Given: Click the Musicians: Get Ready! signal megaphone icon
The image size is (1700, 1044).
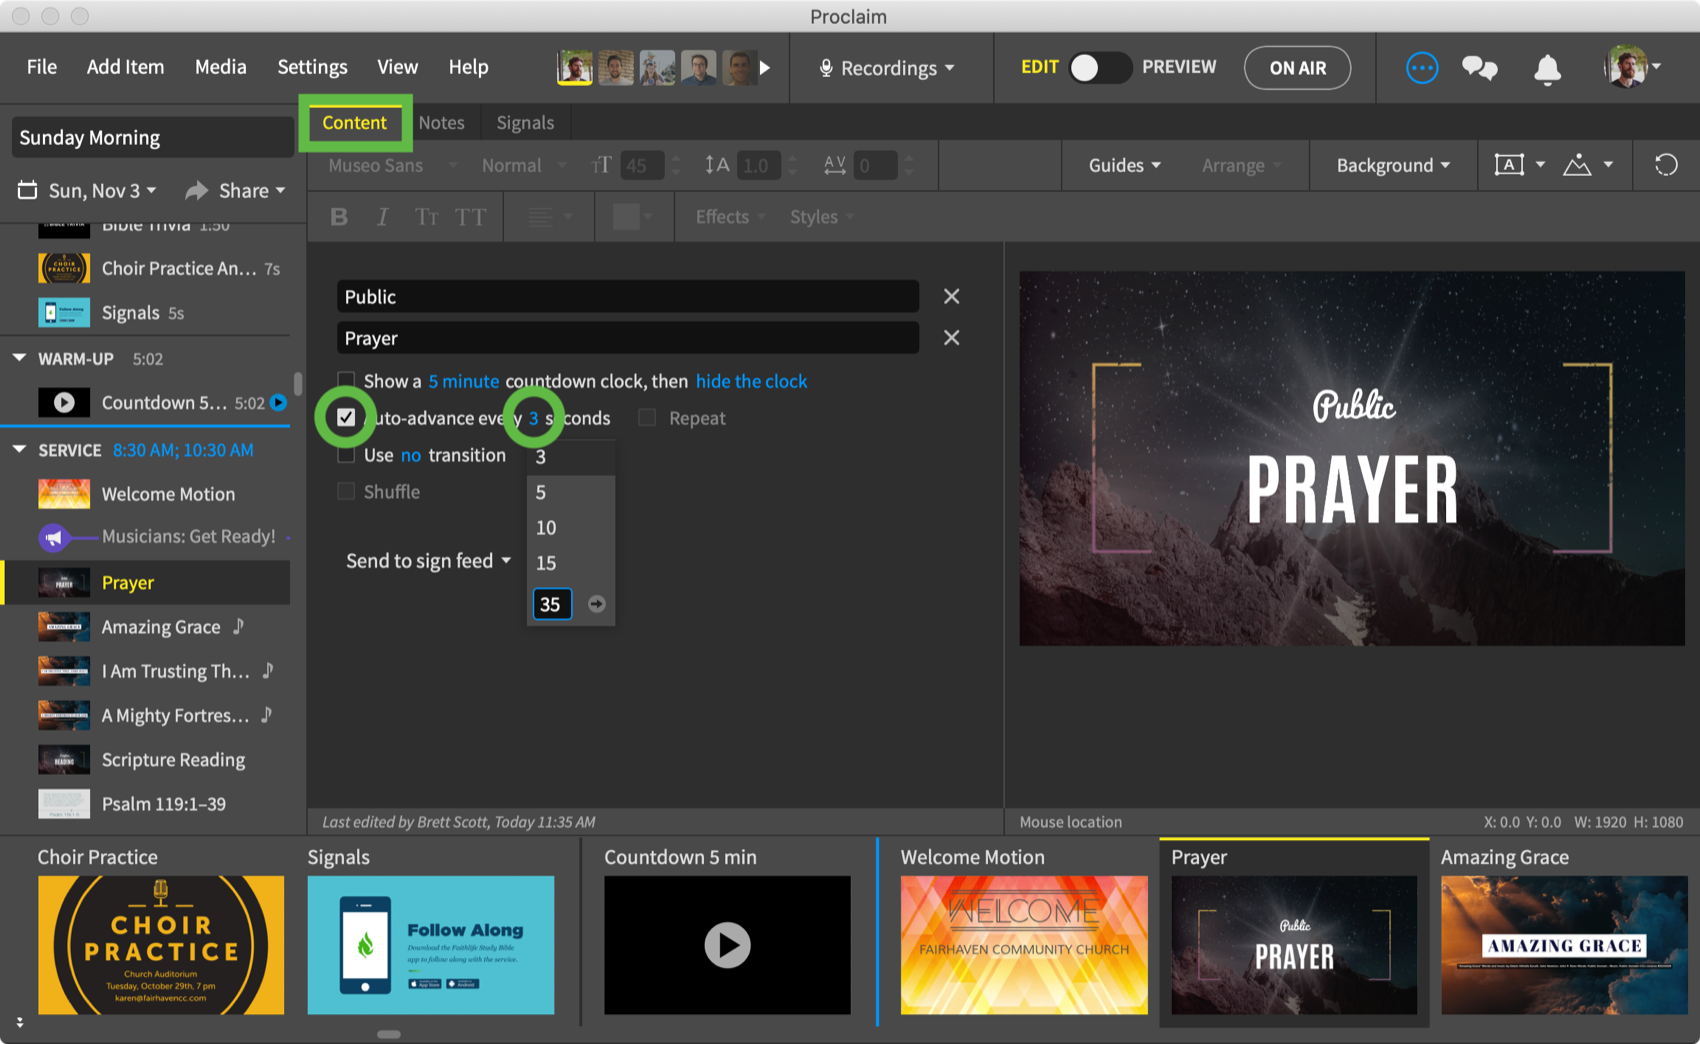Looking at the screenshot, I should (53, 537).
